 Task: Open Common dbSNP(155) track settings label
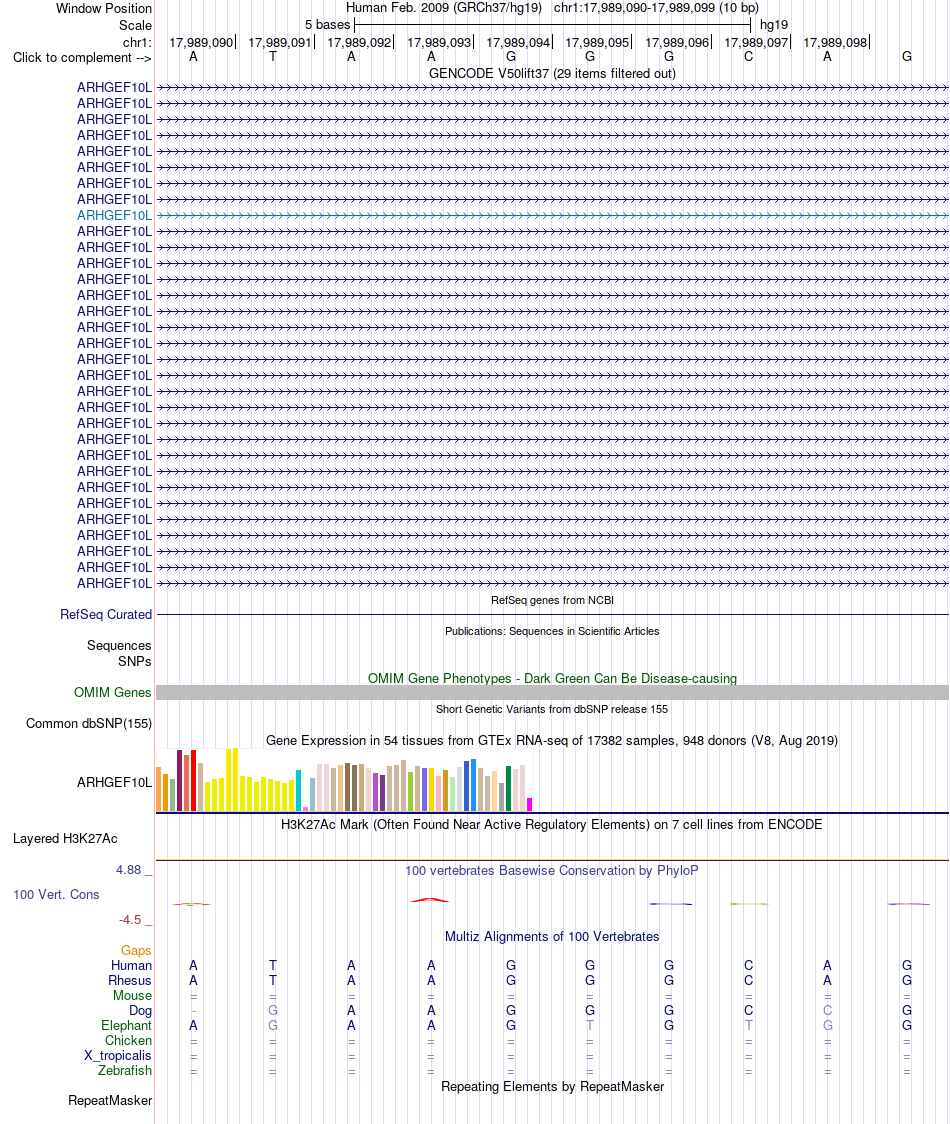pyautogui.click(x=89, y=723)
